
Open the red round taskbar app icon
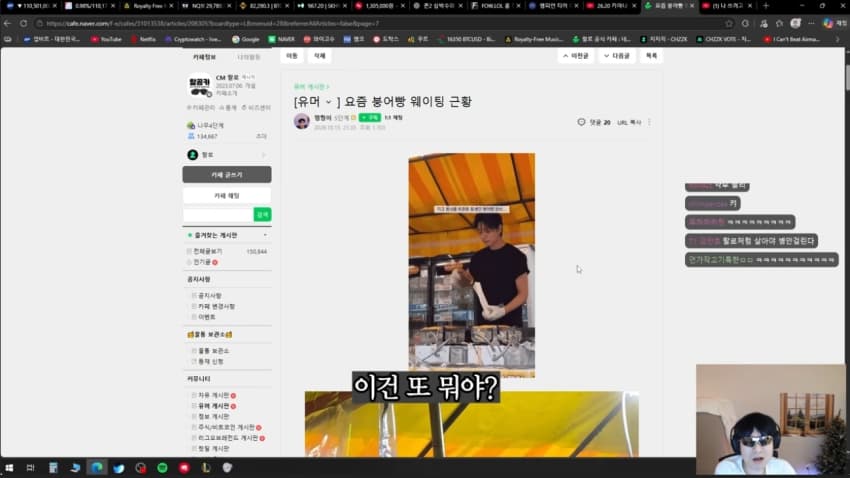[184, 468]
